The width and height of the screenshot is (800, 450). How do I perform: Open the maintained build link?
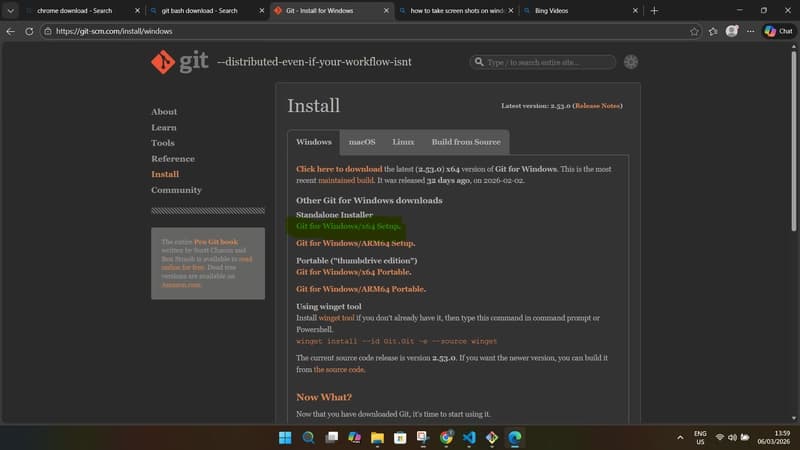pos(346,180)
